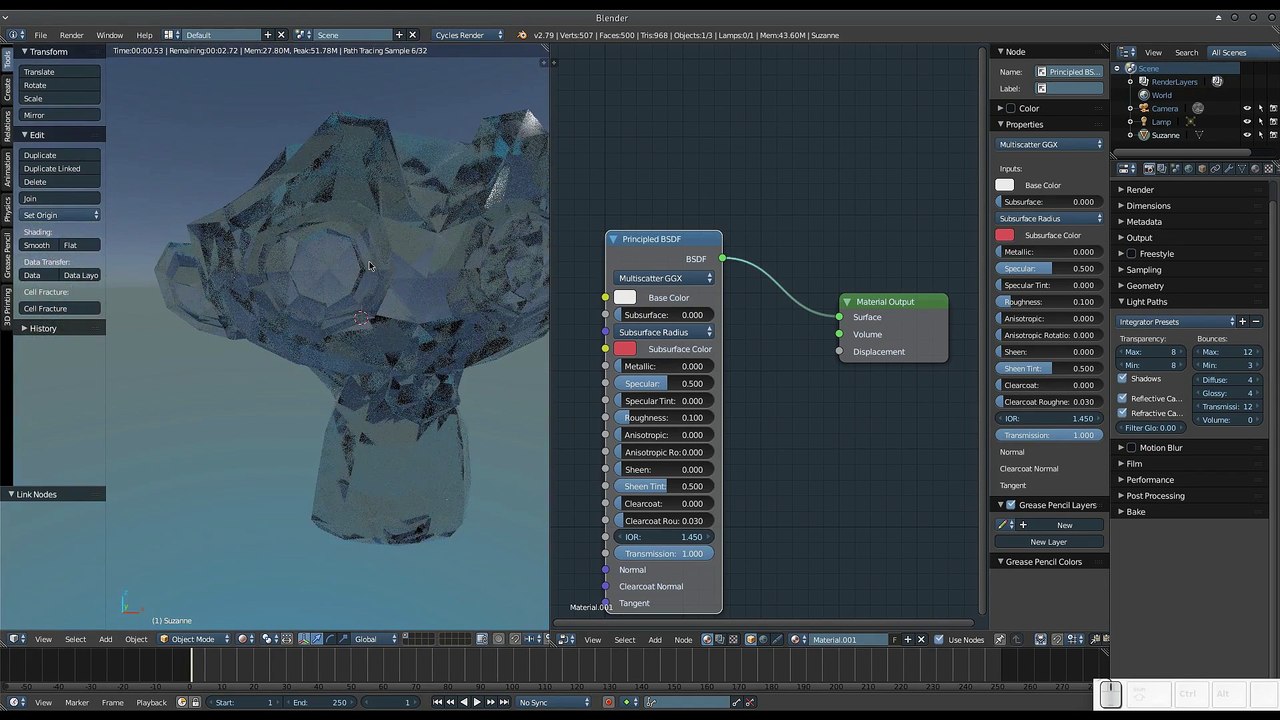Enable Motion Blur checkbox
1280x720 pixels.
pos(1131,448)
